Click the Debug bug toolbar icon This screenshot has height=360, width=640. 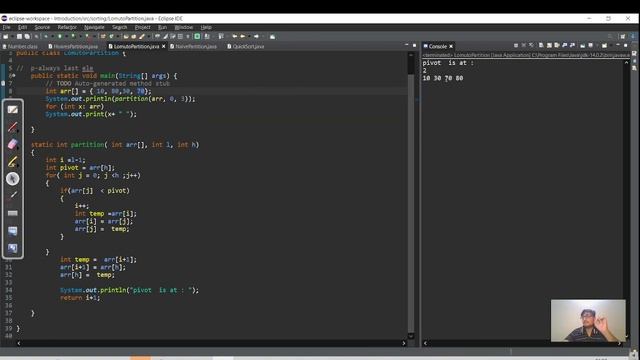pos(46,36)
